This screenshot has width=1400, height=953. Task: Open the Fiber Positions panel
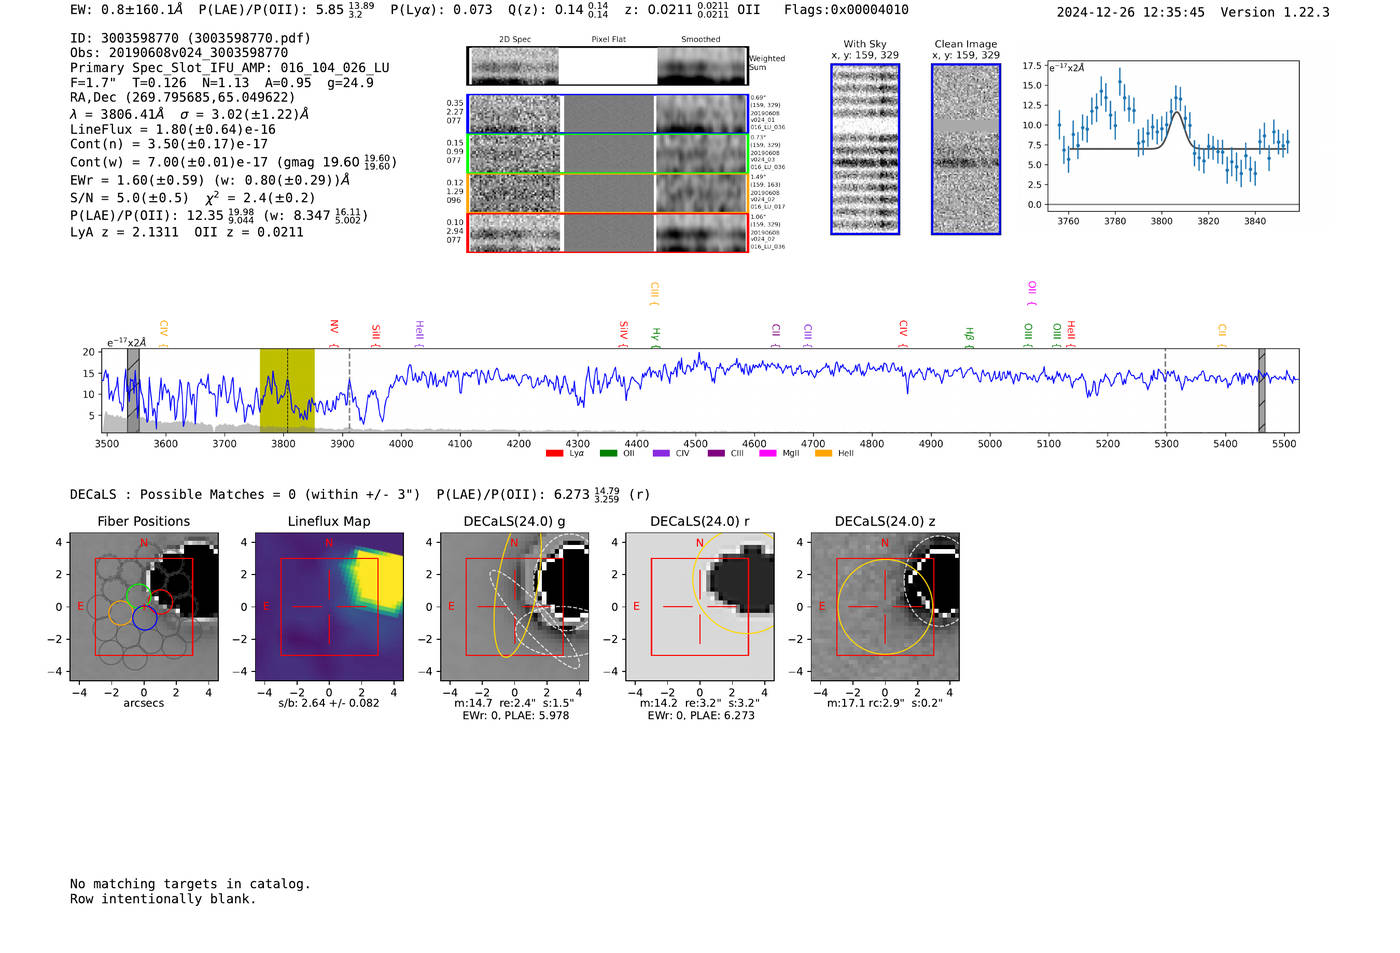click(144, 607)
